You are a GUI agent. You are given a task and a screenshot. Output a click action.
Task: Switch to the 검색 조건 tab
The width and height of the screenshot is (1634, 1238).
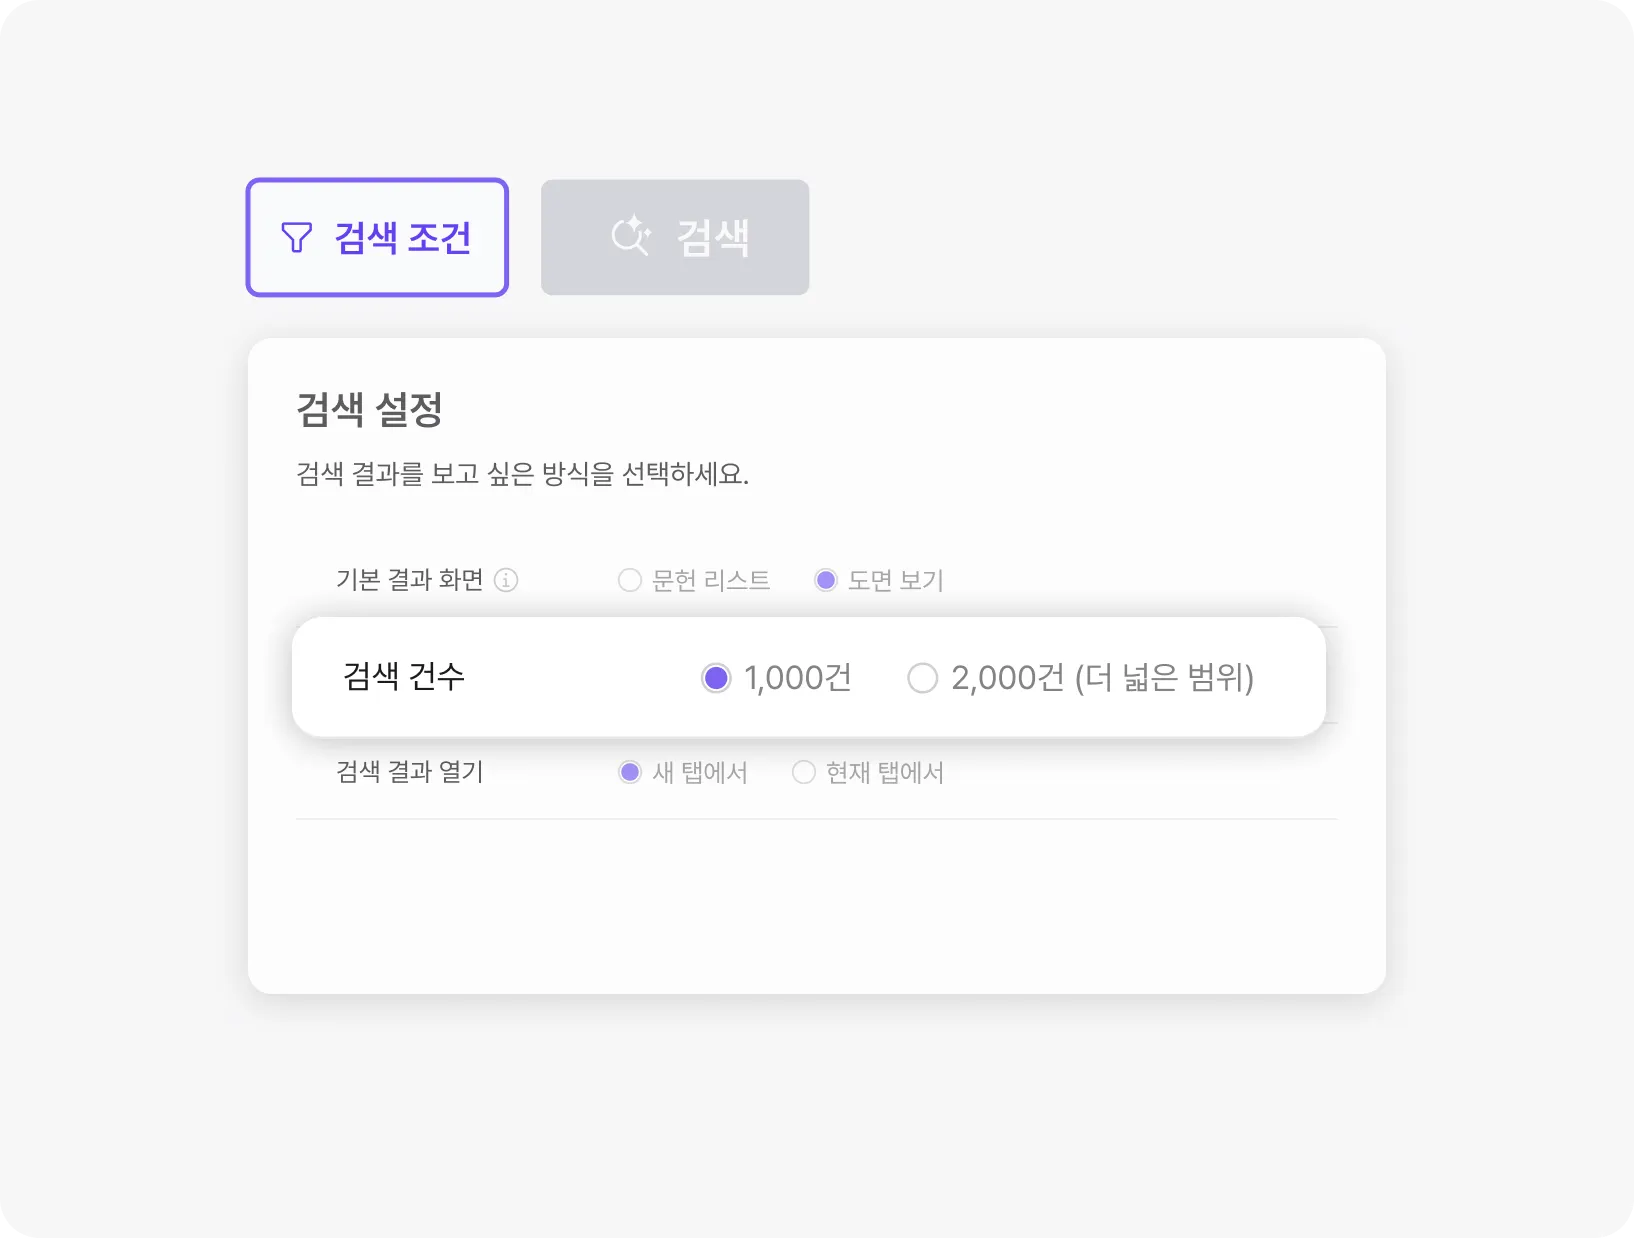point(377,236)
